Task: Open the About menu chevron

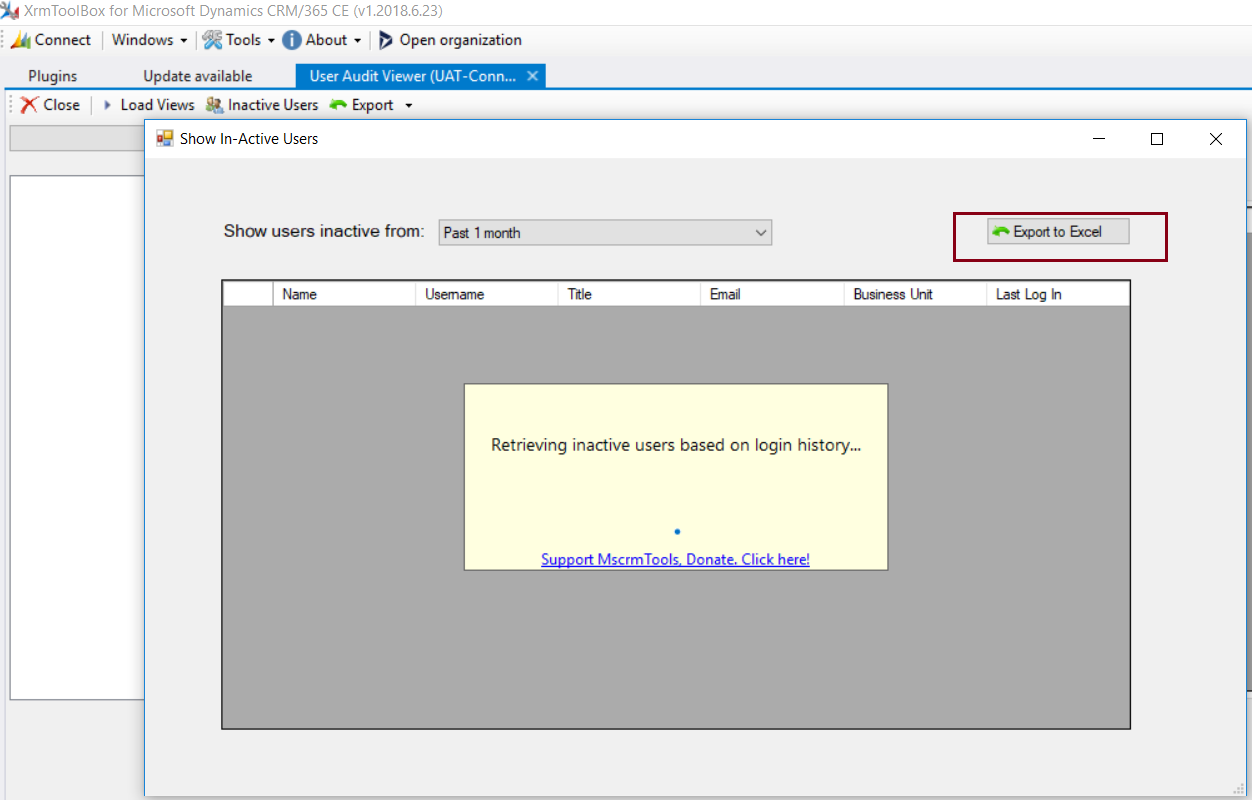Action: (355, 40)
